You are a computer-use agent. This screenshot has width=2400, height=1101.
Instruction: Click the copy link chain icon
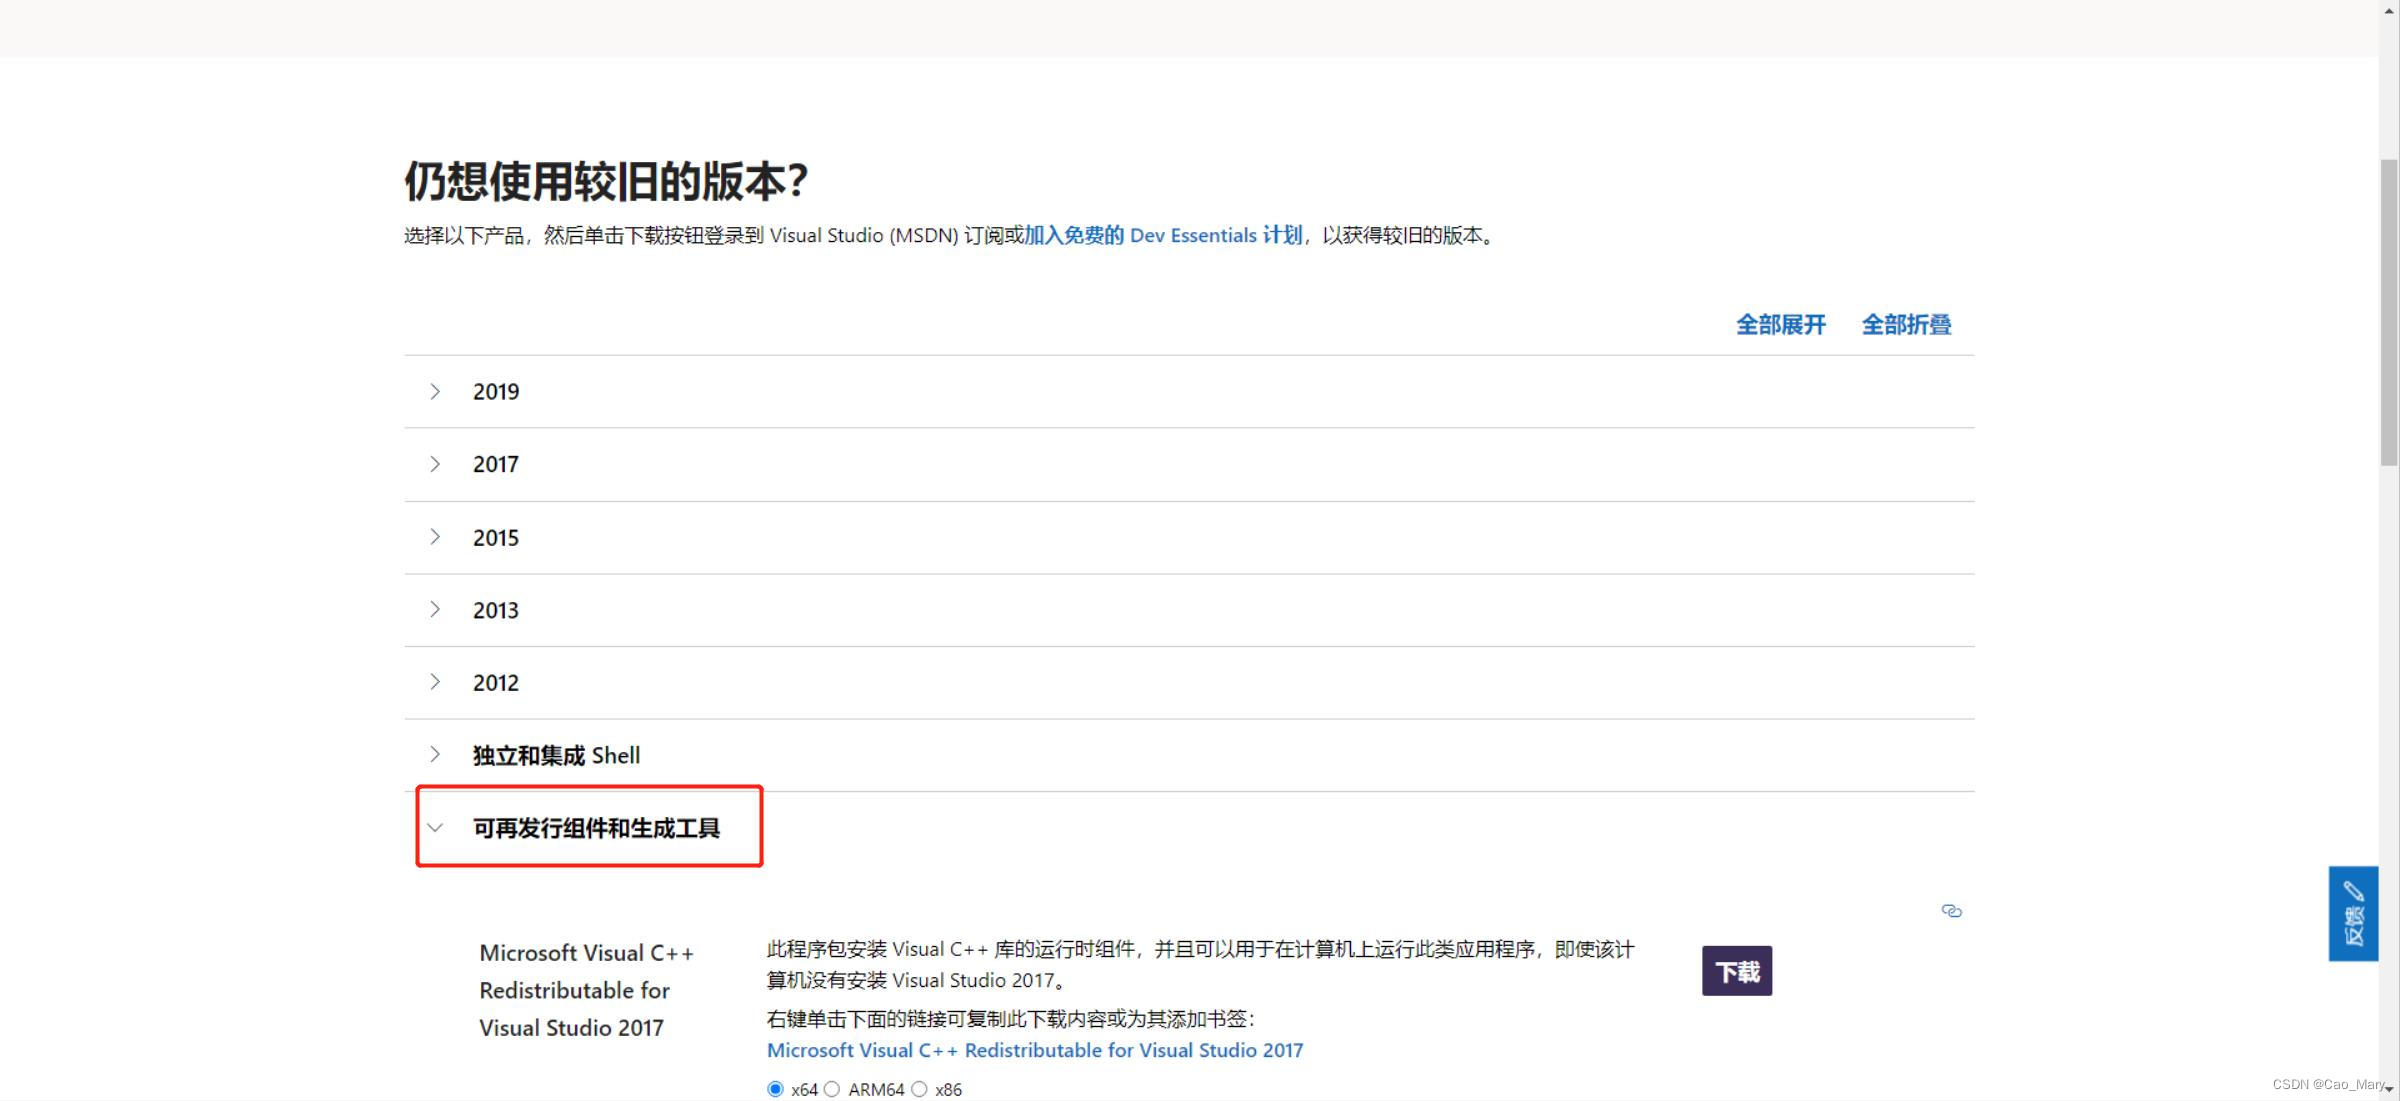[x=1951, y=911]
